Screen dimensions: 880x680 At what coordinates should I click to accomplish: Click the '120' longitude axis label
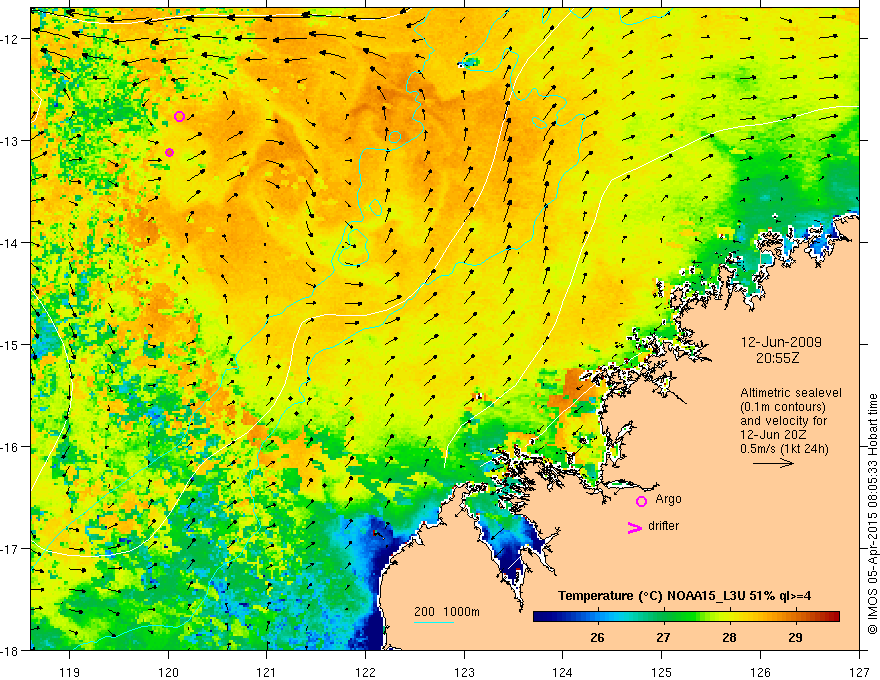coord(168,672)
